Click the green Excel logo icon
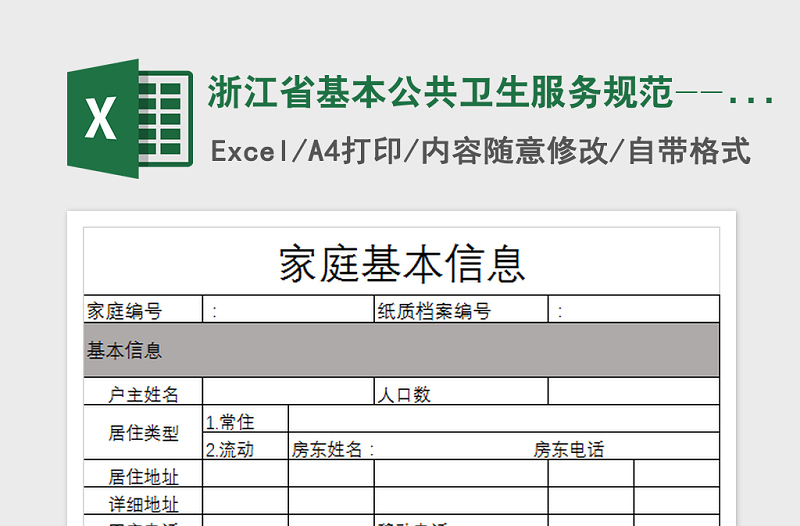The image size is (800, 526). (130, 118)
